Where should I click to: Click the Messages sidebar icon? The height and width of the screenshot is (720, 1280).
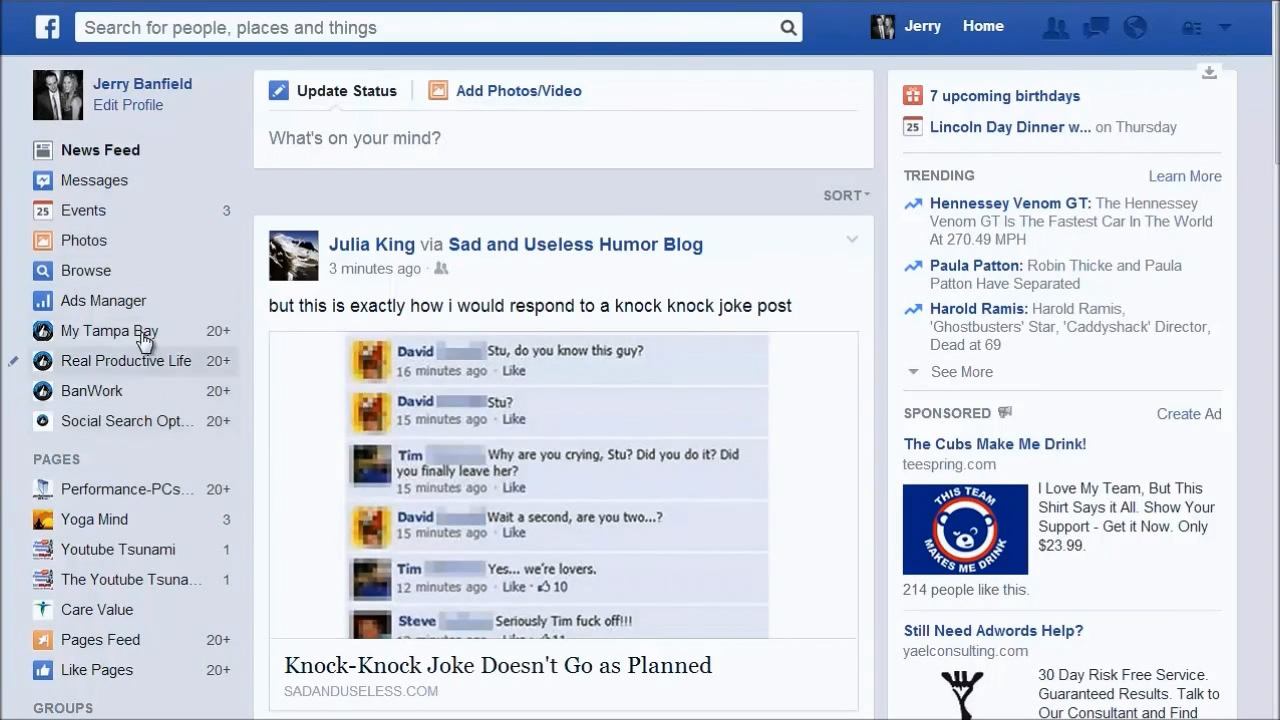pos(42,180)
